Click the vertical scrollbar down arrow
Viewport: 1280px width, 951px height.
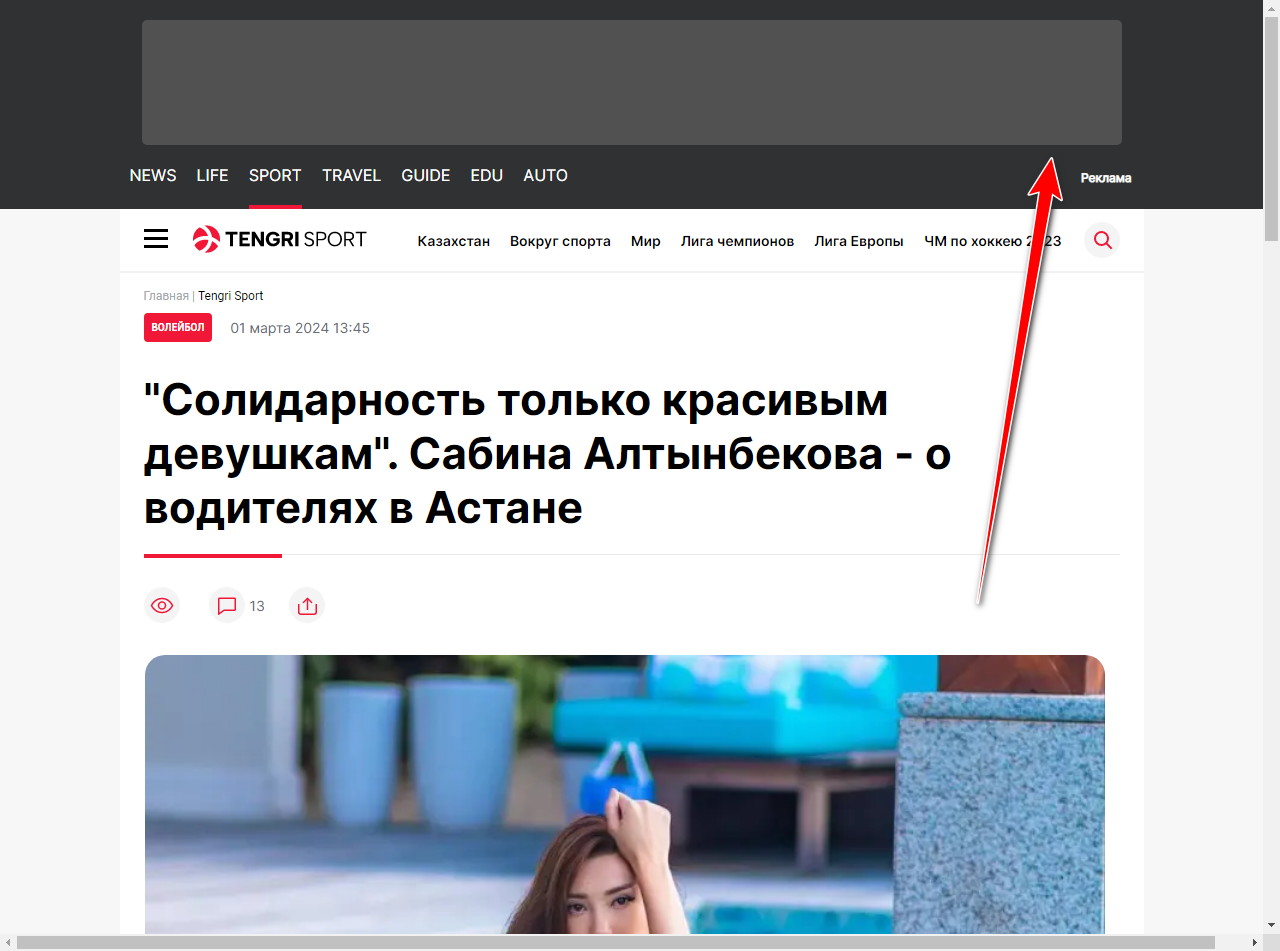[1271, 926]
